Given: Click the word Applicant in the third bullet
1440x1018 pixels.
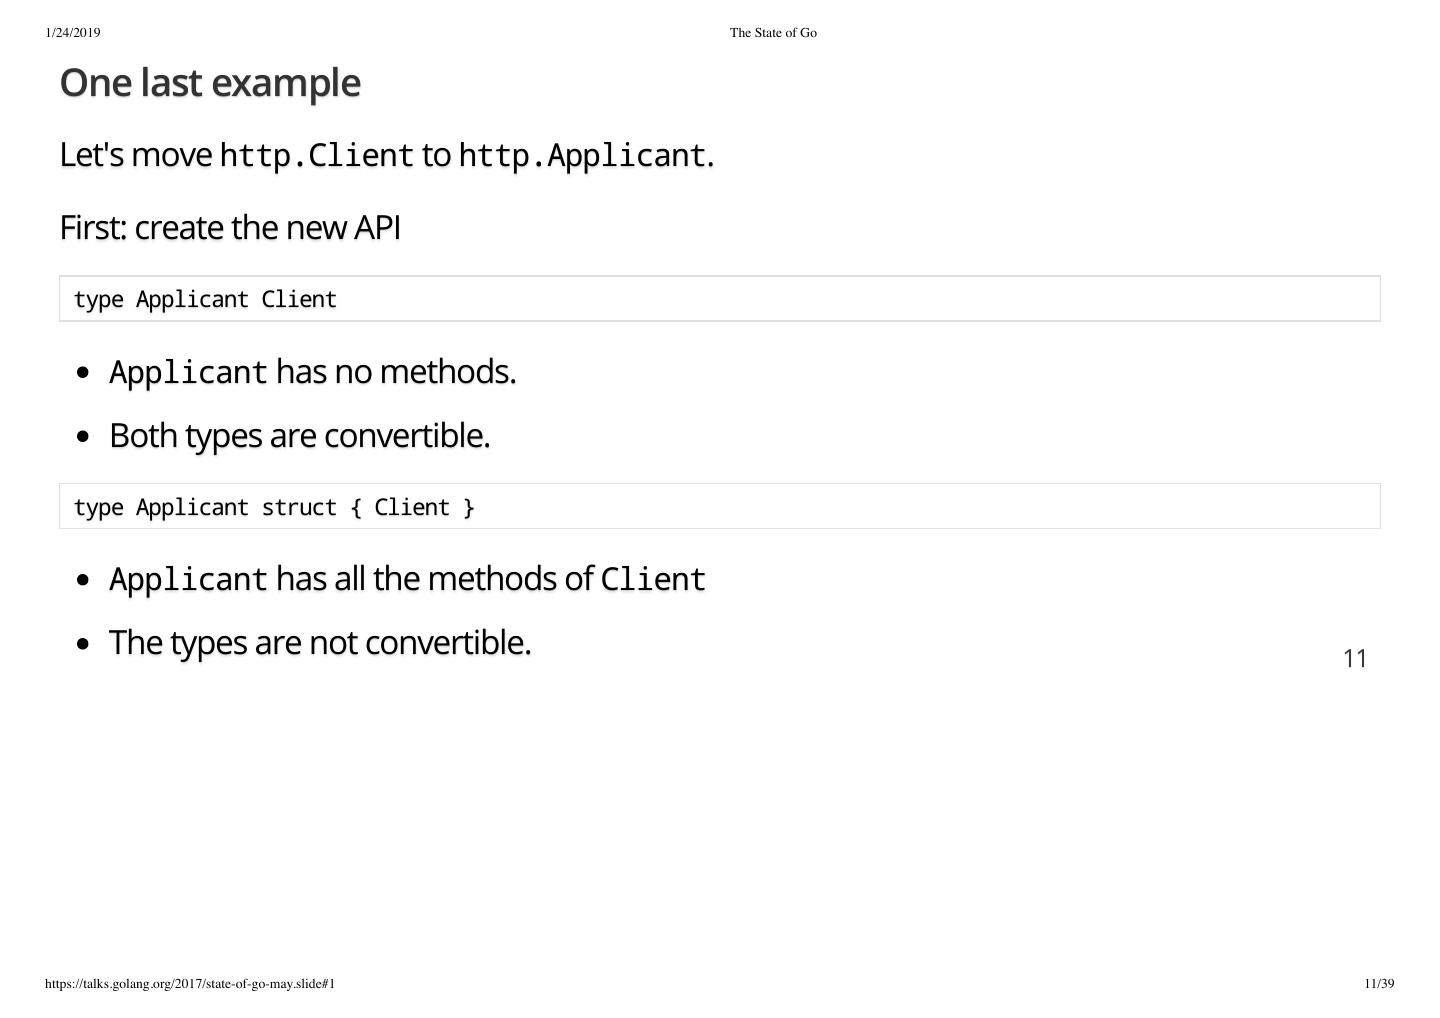Looking at the screenshot, I should pyautogui.click(x=188, y=580).
